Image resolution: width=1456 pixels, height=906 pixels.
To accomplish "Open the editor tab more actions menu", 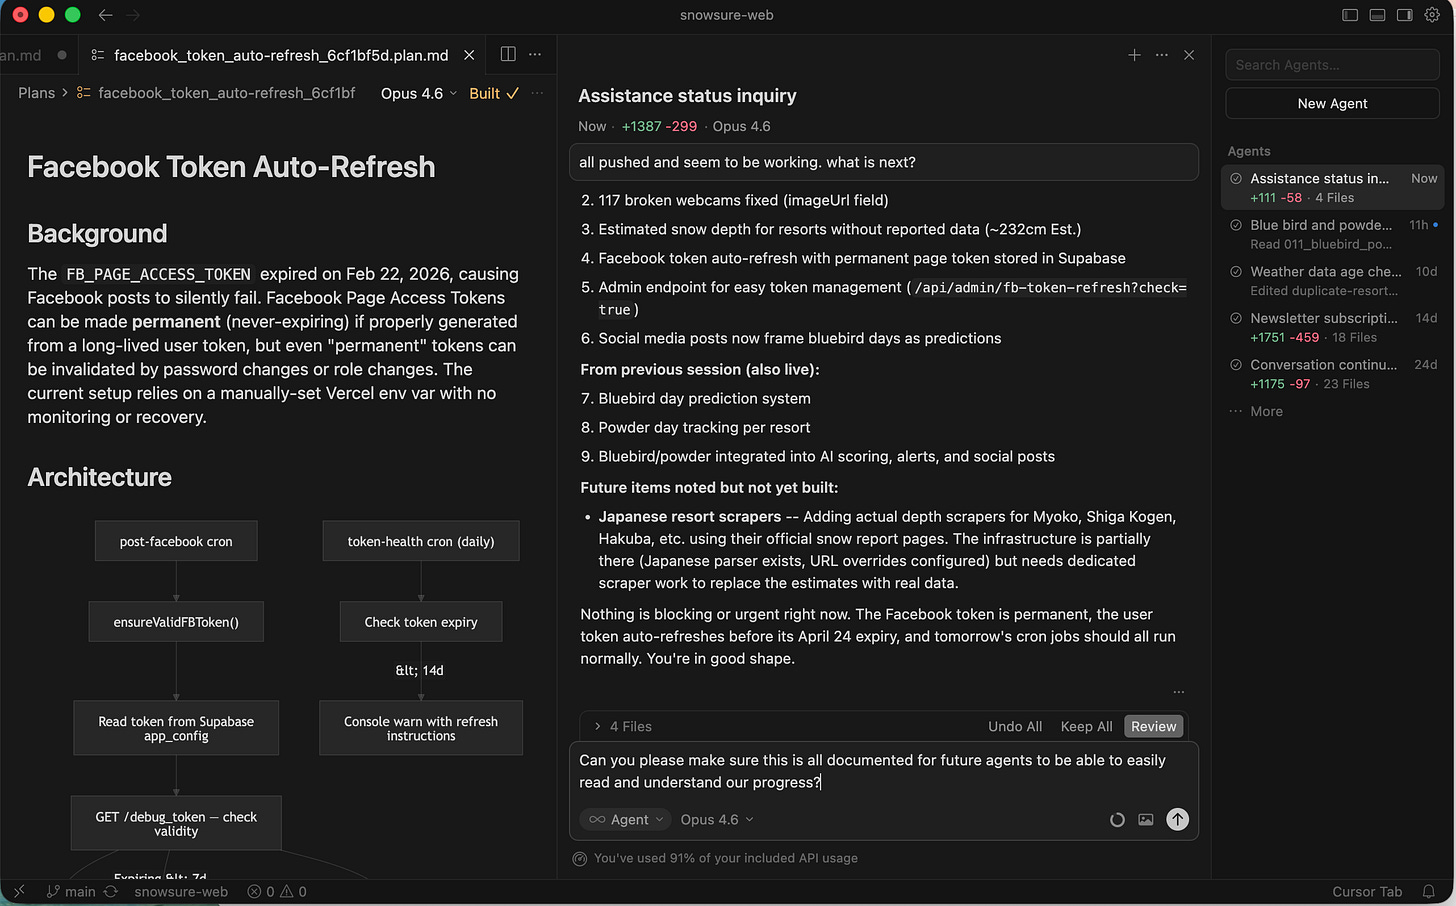I will point(535,54).
